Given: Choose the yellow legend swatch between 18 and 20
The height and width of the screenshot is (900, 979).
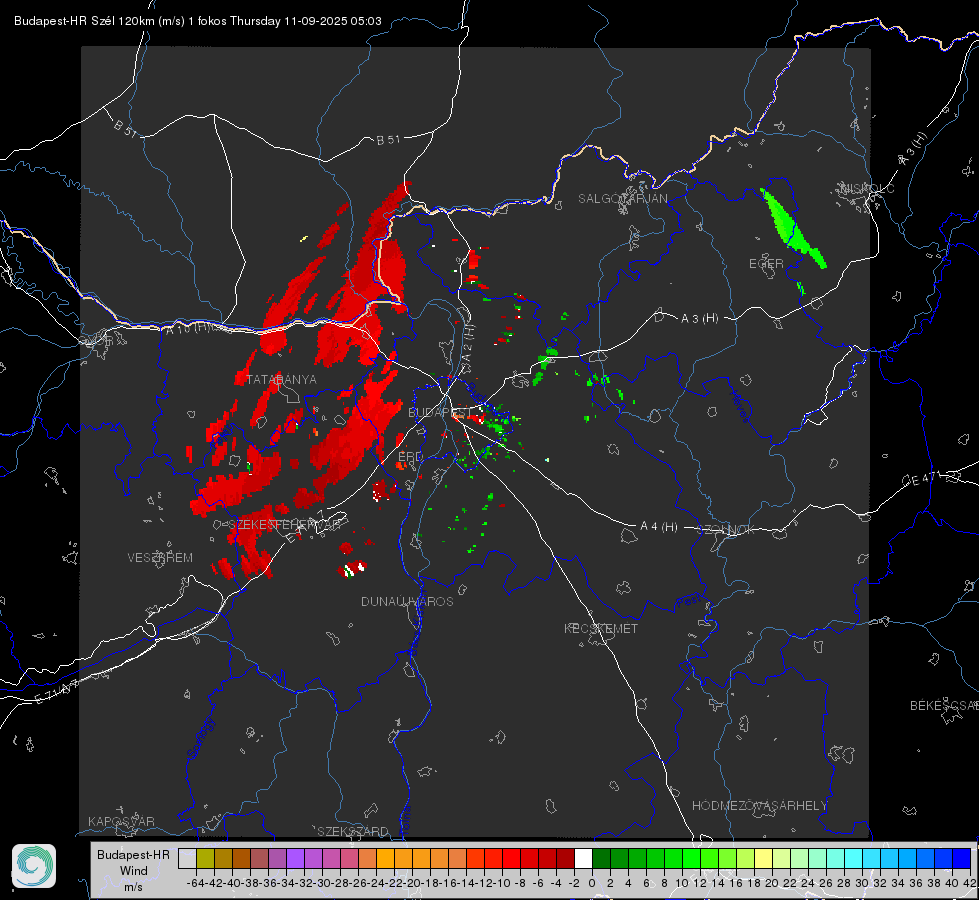Looking at the screenshot, I should point(764,858).
